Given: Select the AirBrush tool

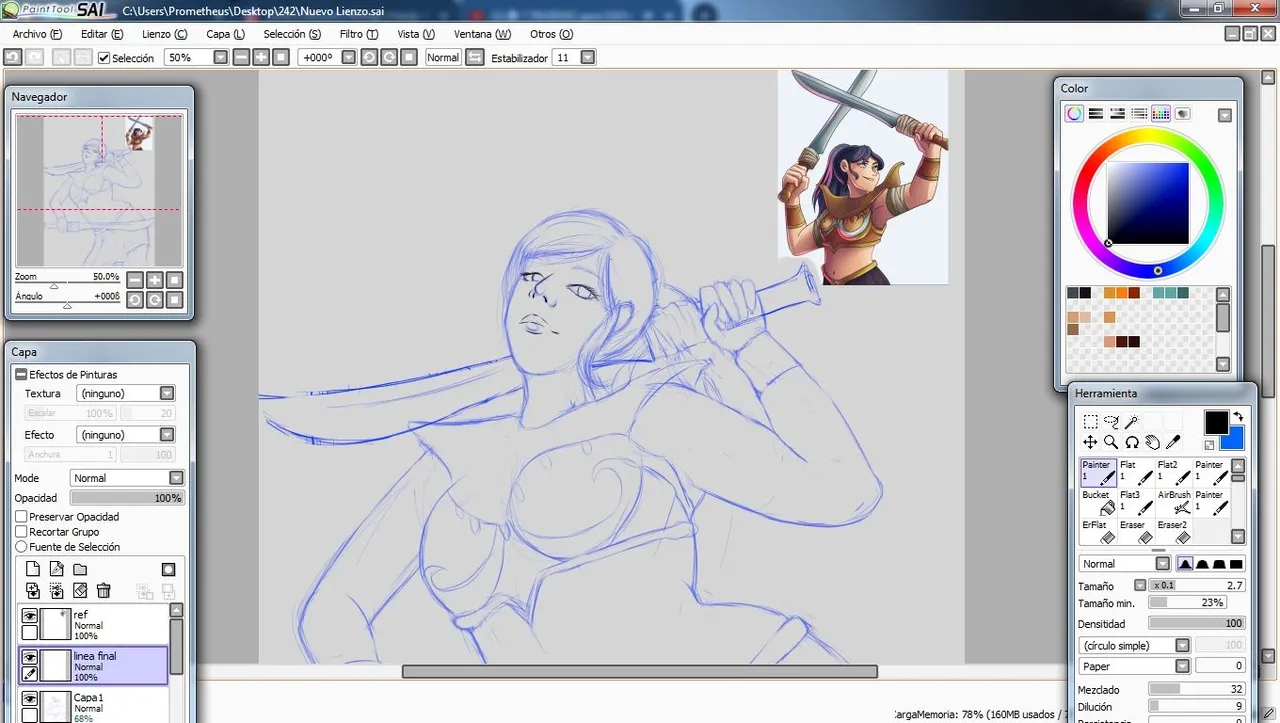Looking at the screenshot, I should pyautogui.click(x=1174, y=502).
